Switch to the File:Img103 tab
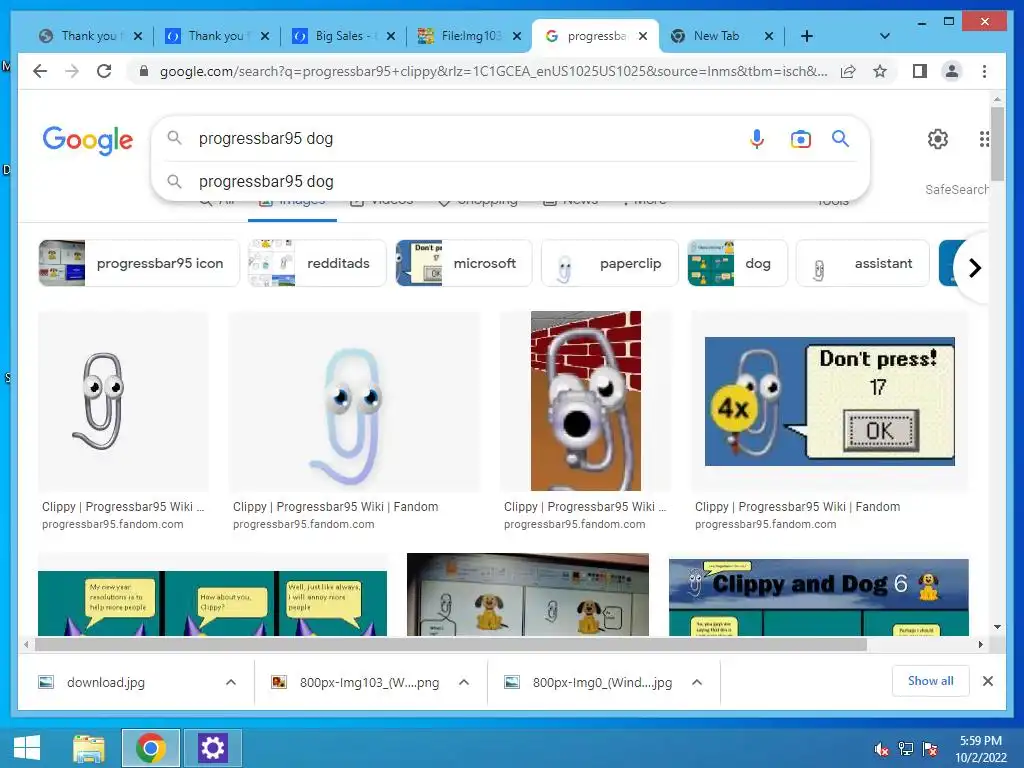The height and width of the screenshot is (768, 1024). [x=470, y=36]
